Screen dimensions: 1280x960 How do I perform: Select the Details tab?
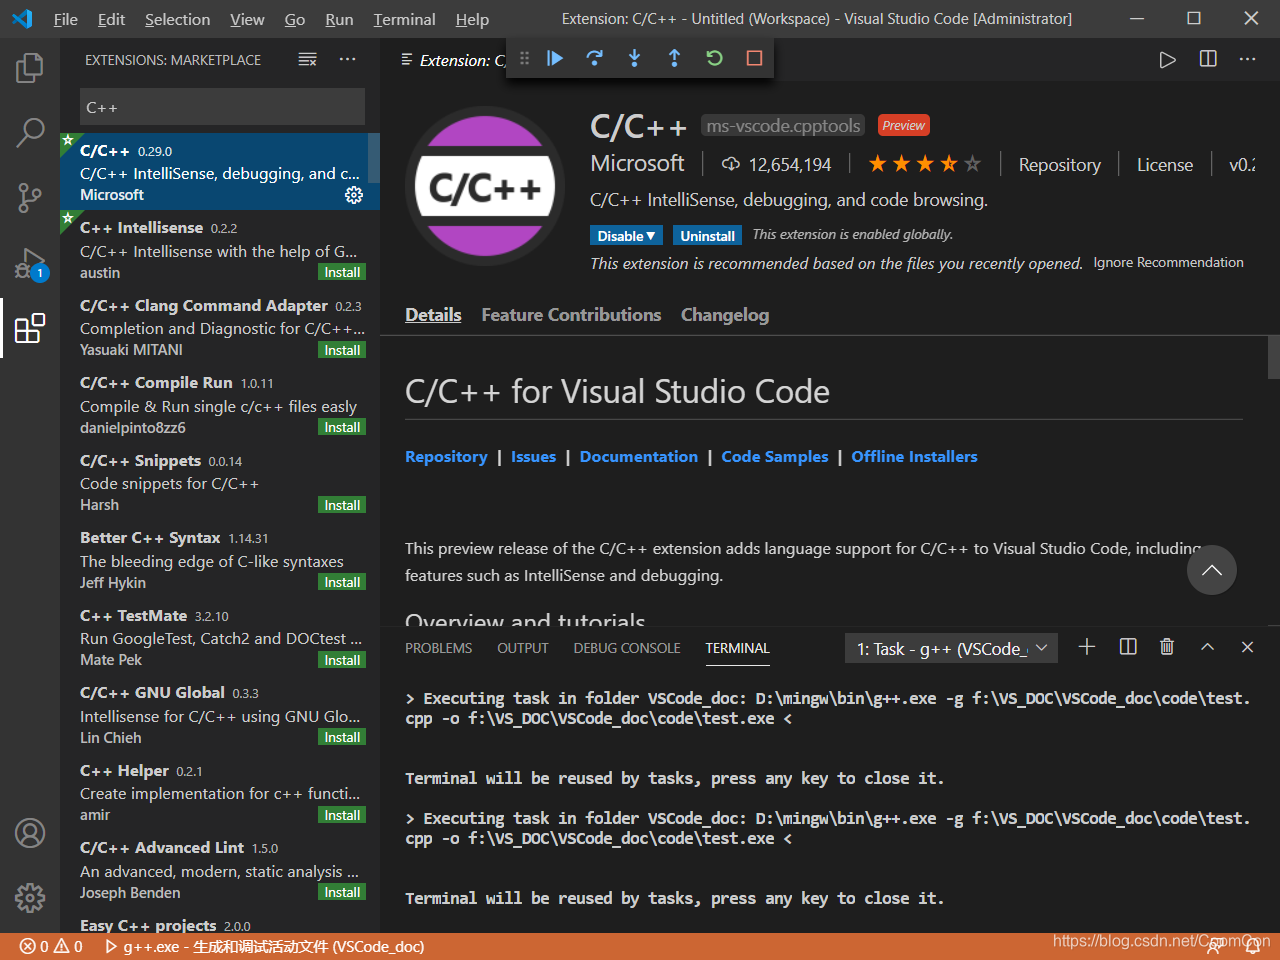pos(433,315)
